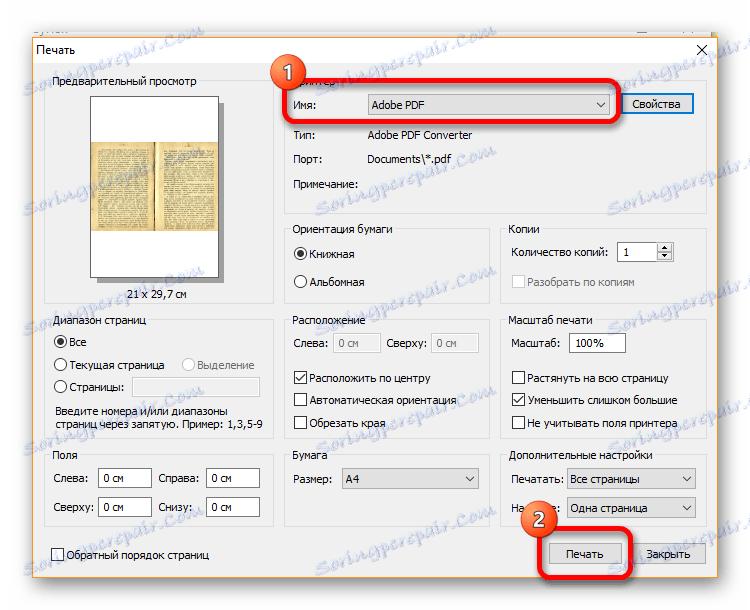Open the printer name dropdown showing Adobe PDF
750x610 pixels.
[488, 105]
